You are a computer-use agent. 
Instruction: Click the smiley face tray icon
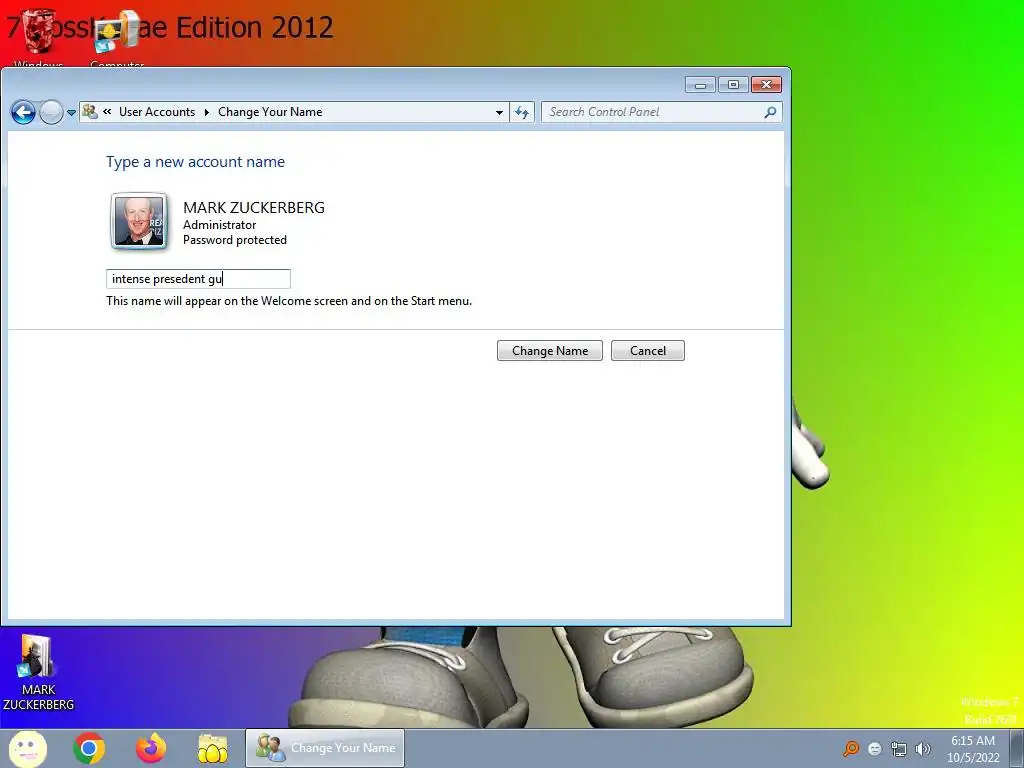click(x=875, y=749)
